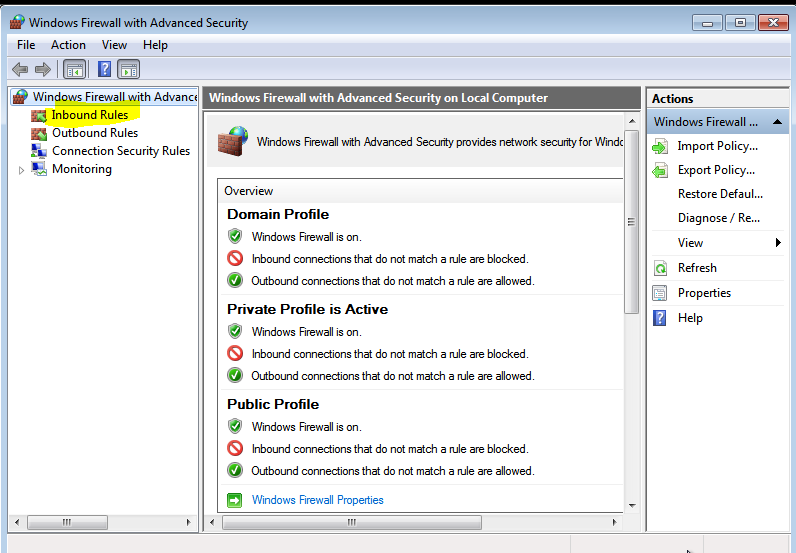Viewport: 796px width, 553px height.
Task: Click the blue Help toolbar icon
Action: tap(104, 69)
